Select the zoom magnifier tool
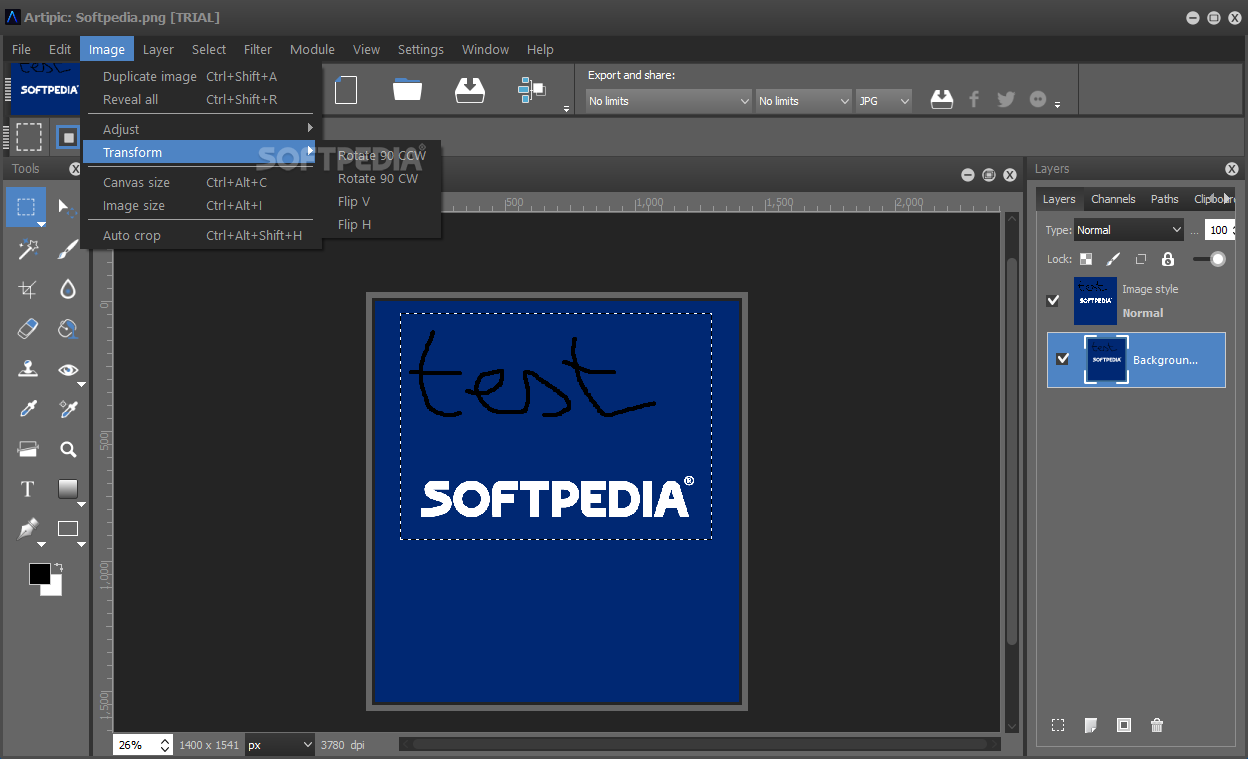1248x759 pixels. (x=68, y=449)
